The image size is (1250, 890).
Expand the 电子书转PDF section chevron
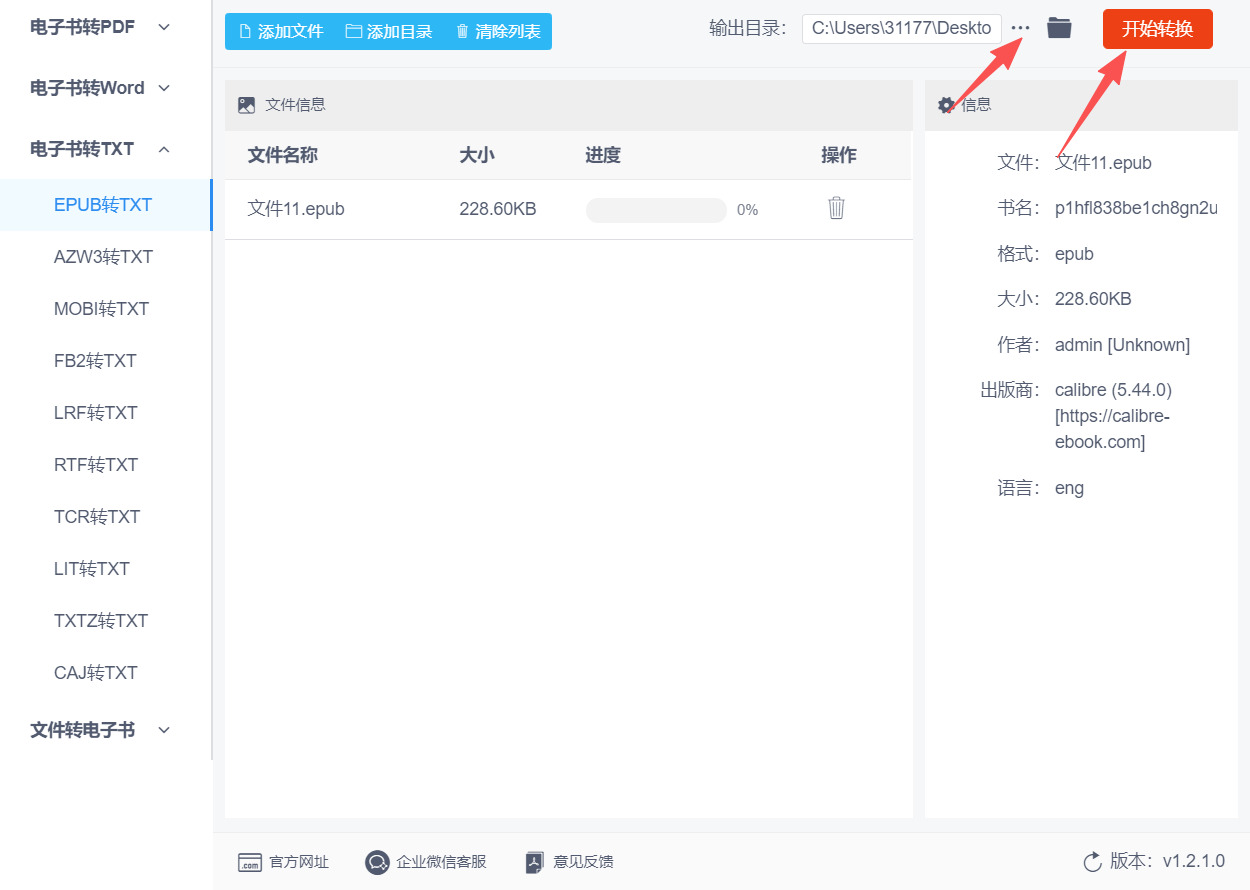click(164, 27)
